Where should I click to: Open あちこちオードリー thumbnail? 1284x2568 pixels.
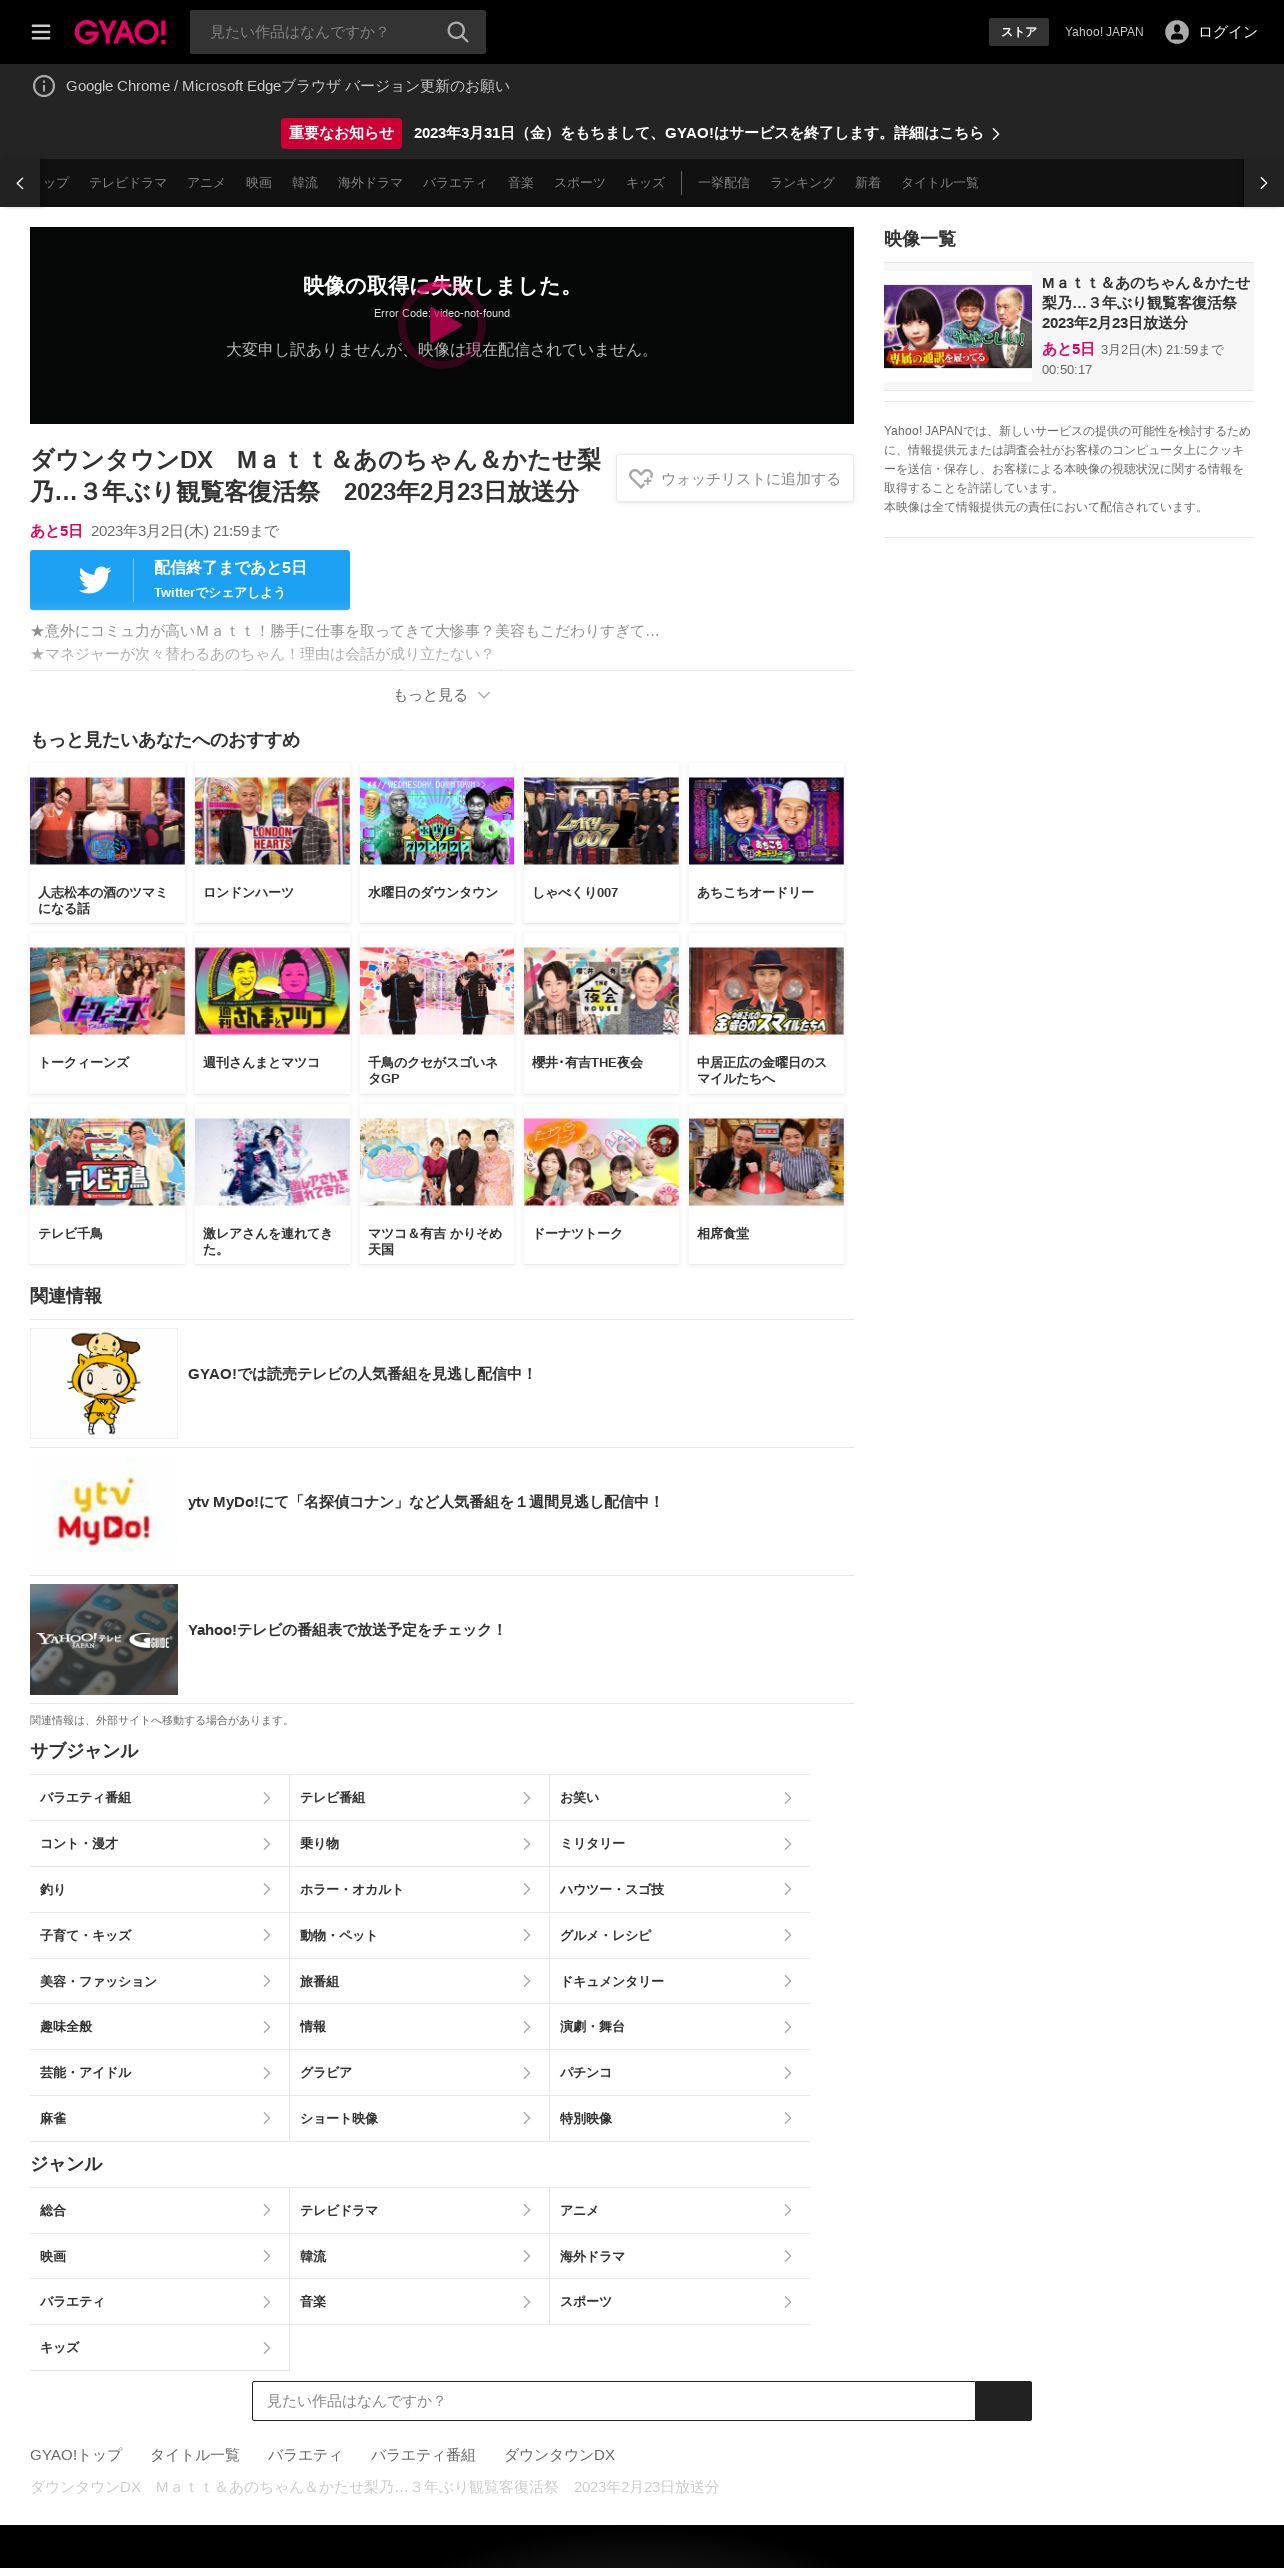pos(766,821)
